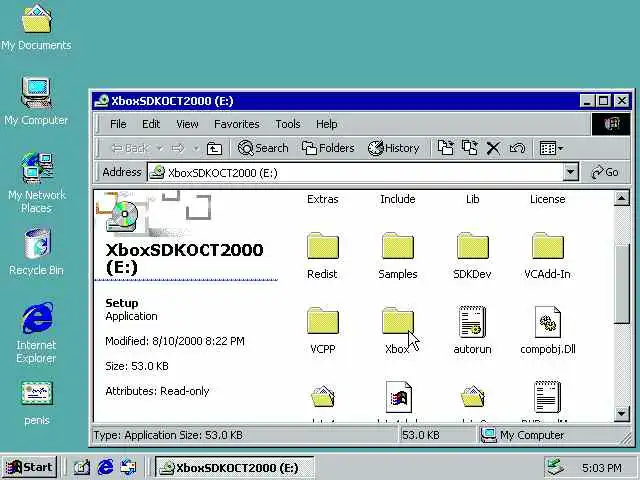The image size is (640, 480).
Task: Click the system tray hardware icon
Action: pos(556,467)
